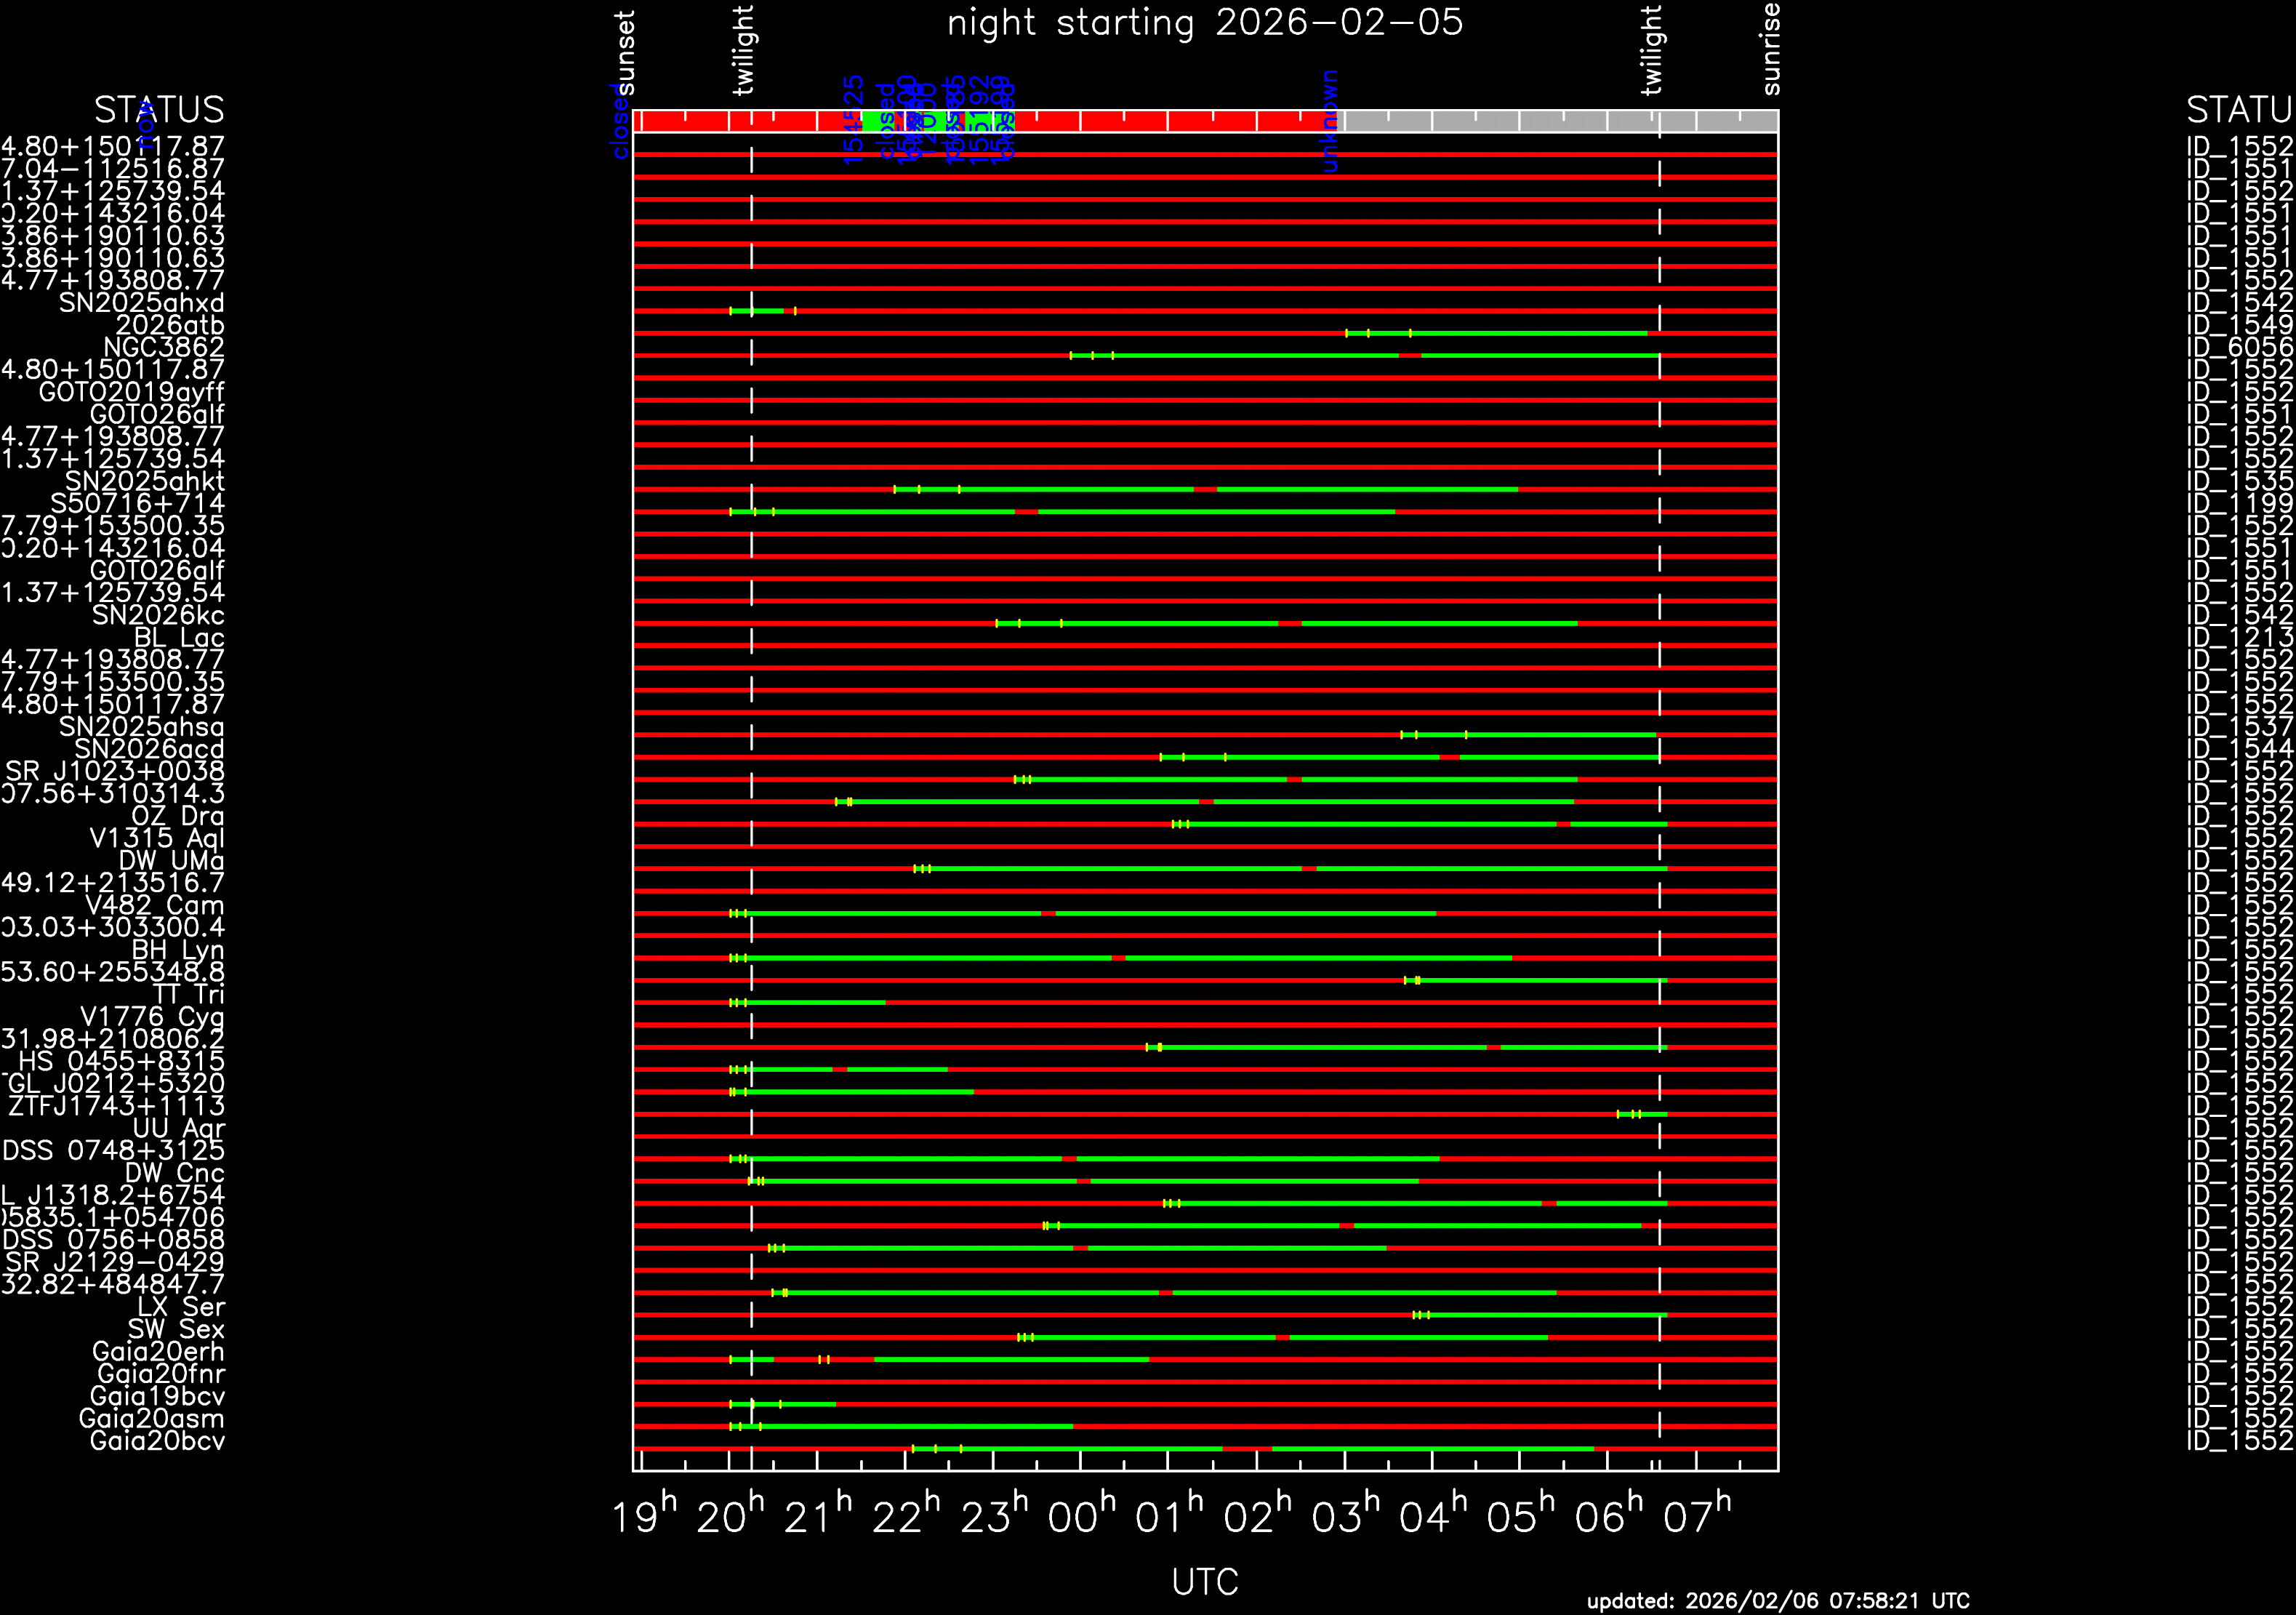Click the Gaia20bcv target label
2296x1615 pixels.
157,1441
